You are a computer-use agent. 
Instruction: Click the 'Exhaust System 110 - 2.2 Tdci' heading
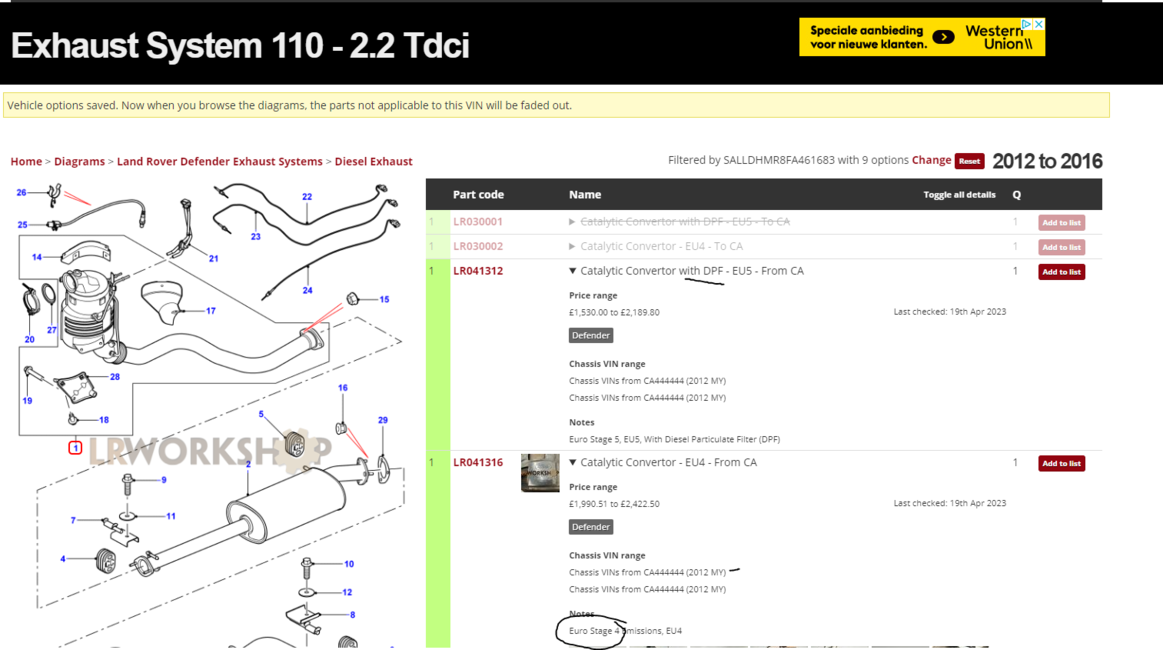240,45
